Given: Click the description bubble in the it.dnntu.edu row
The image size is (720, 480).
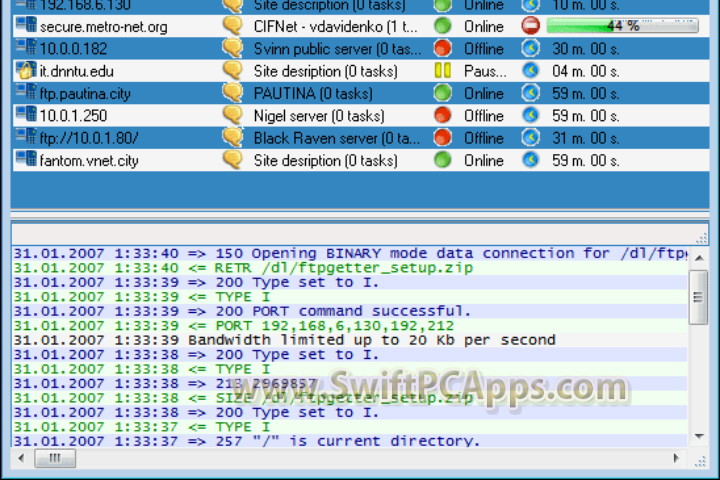Looking at the screenshot, I should (233, 70).
